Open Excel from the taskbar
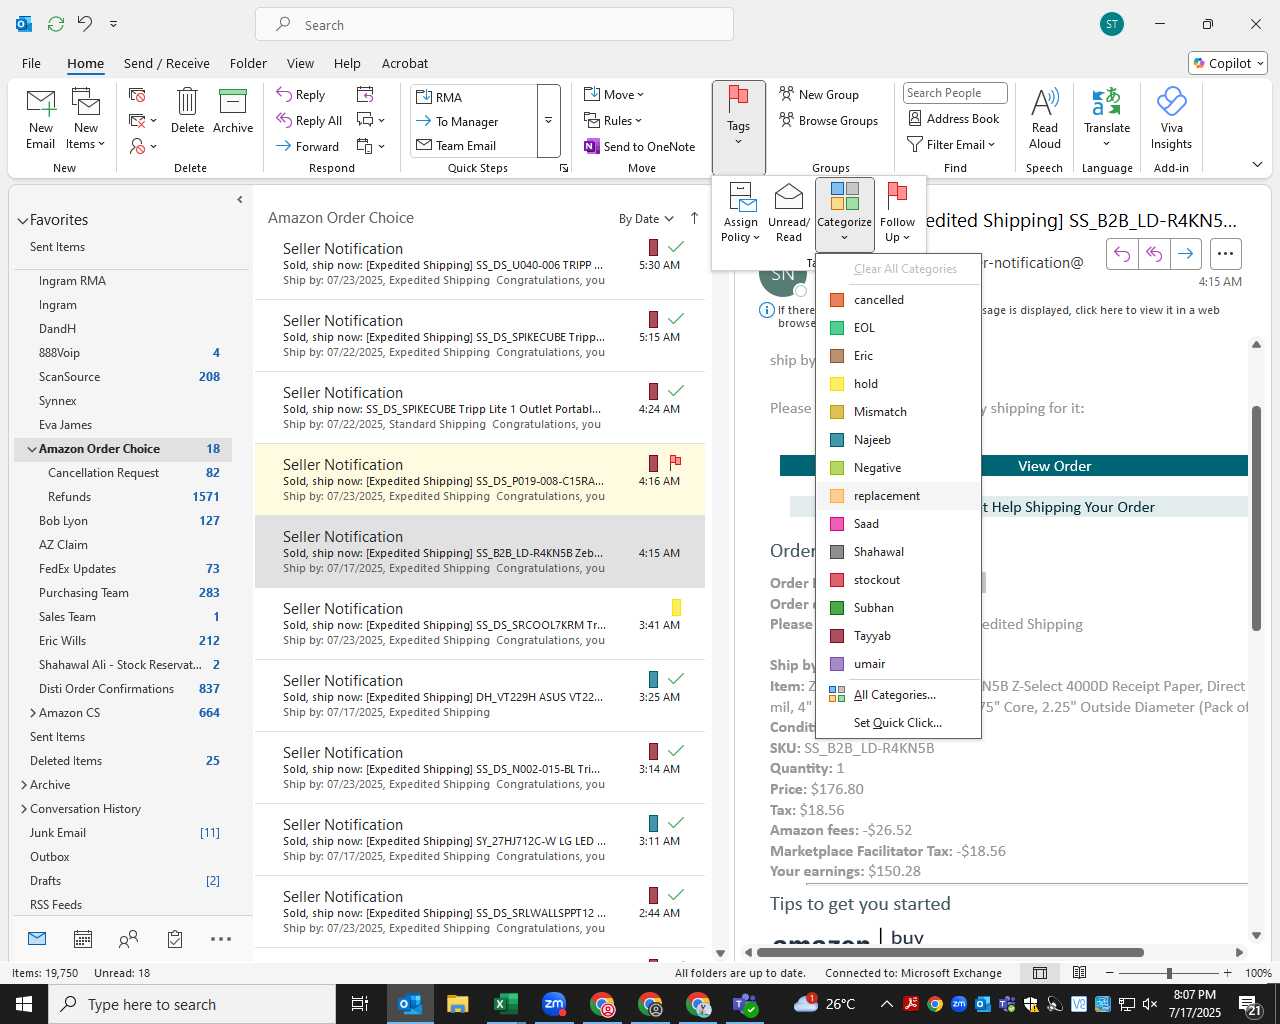This screenshot has height=1024, width=1280. point(506,1004)
